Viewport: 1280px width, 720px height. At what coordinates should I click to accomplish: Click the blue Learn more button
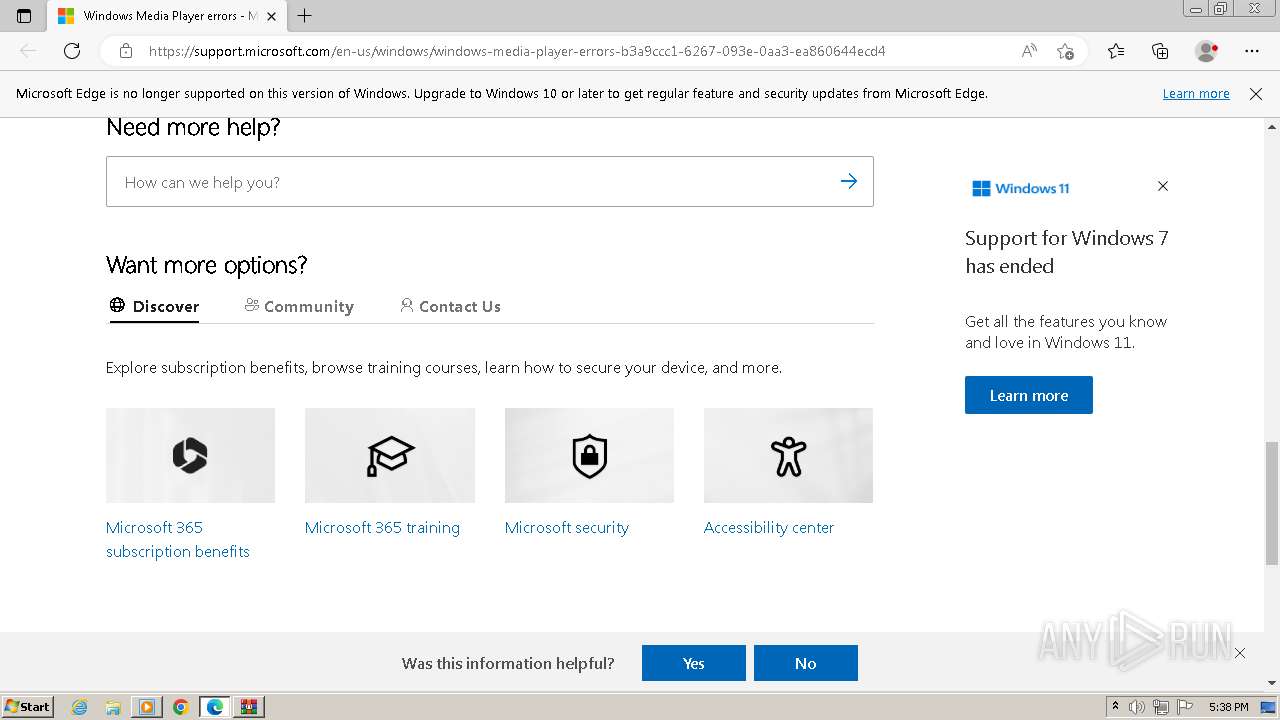click(1028, 395)
